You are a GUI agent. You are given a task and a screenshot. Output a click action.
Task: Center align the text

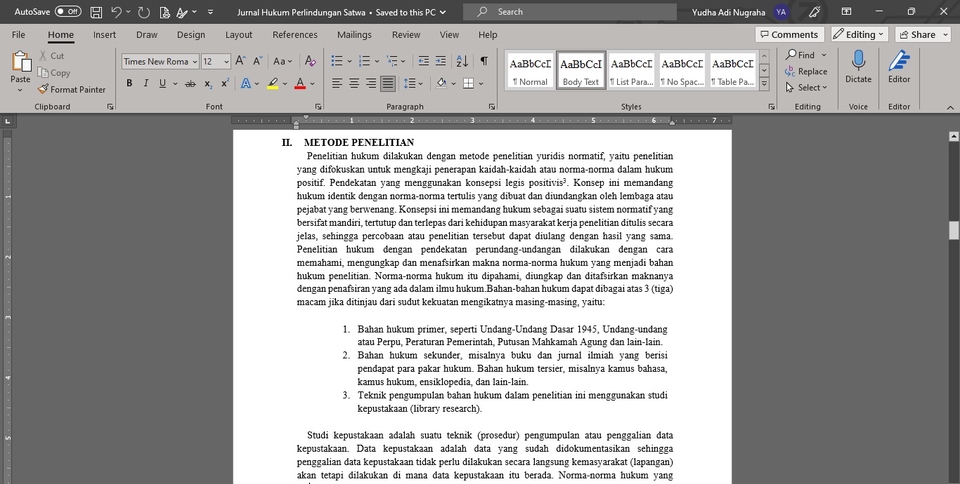[354, 84]
